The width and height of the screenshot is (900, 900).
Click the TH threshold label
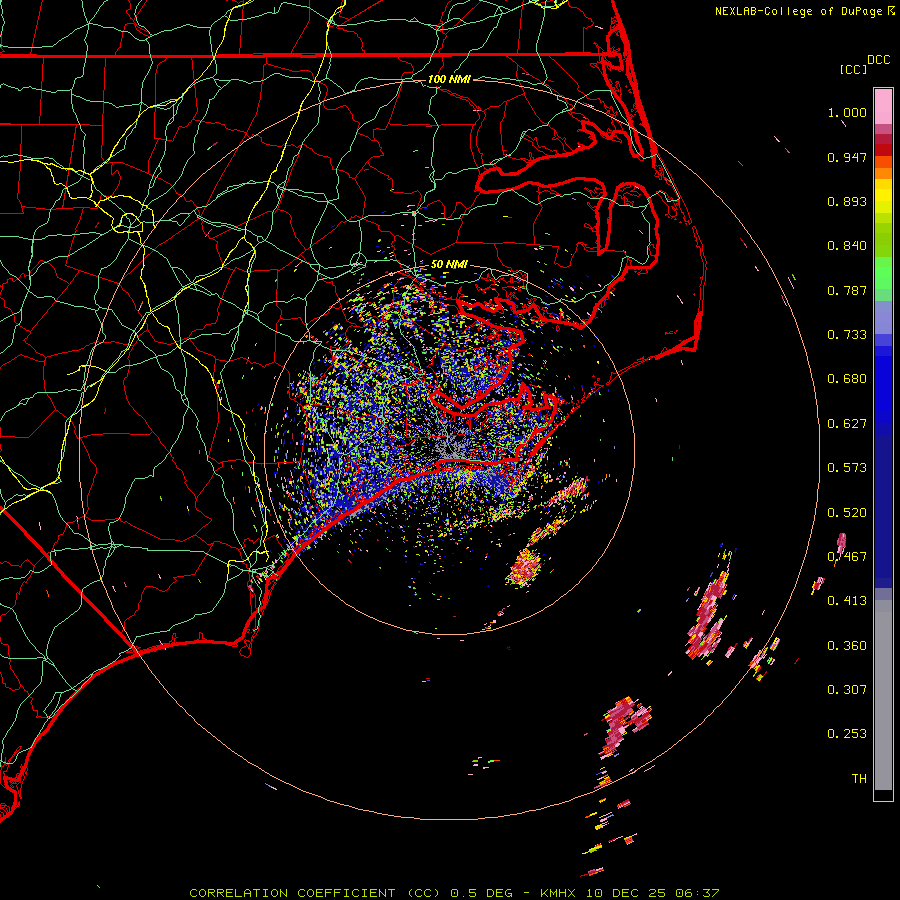pos(859,779)
